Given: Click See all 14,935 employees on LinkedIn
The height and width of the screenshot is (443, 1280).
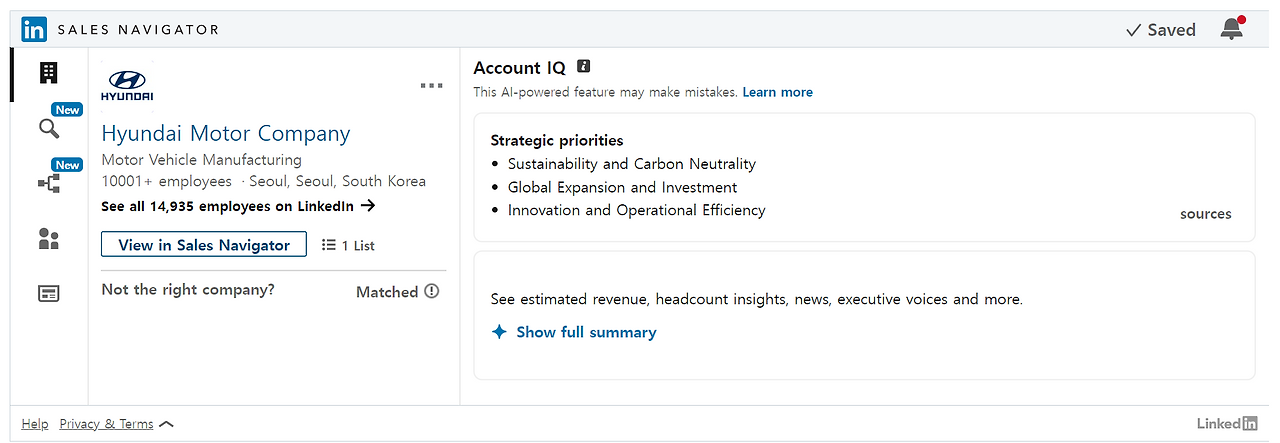Looking at the screenshot, I should (x=238, y=206).
